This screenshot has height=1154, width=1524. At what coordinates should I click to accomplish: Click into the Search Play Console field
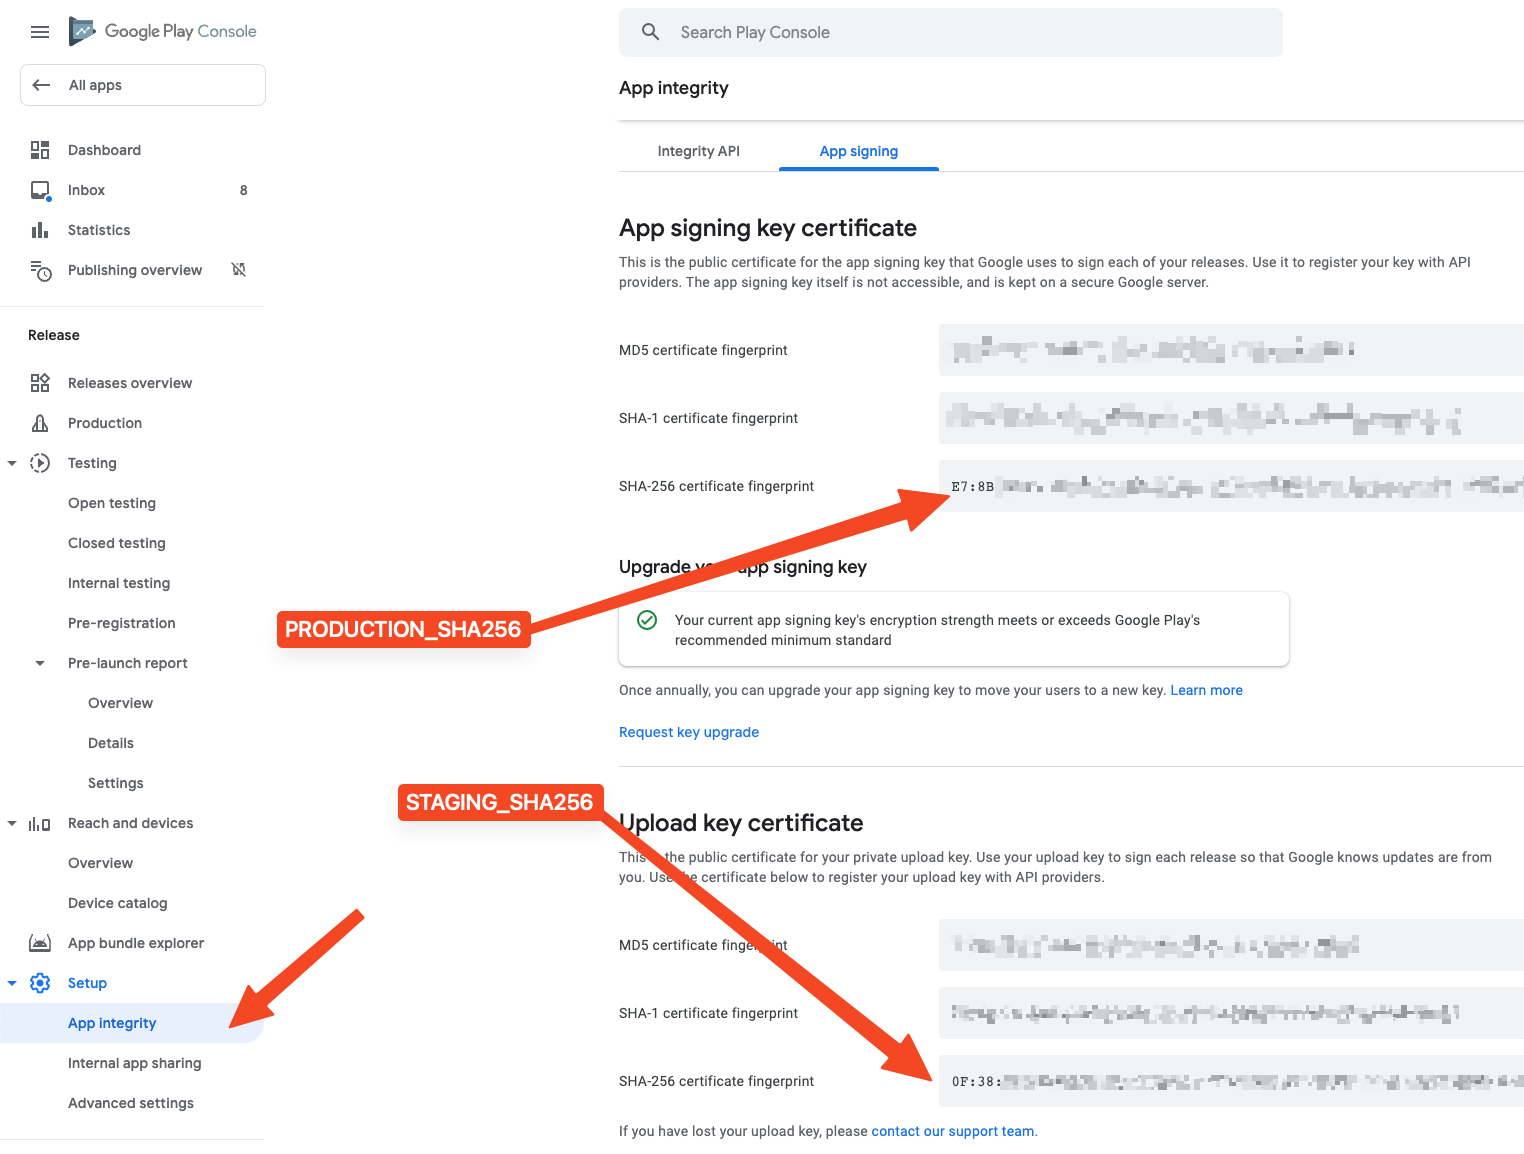(x=950, y=32)
